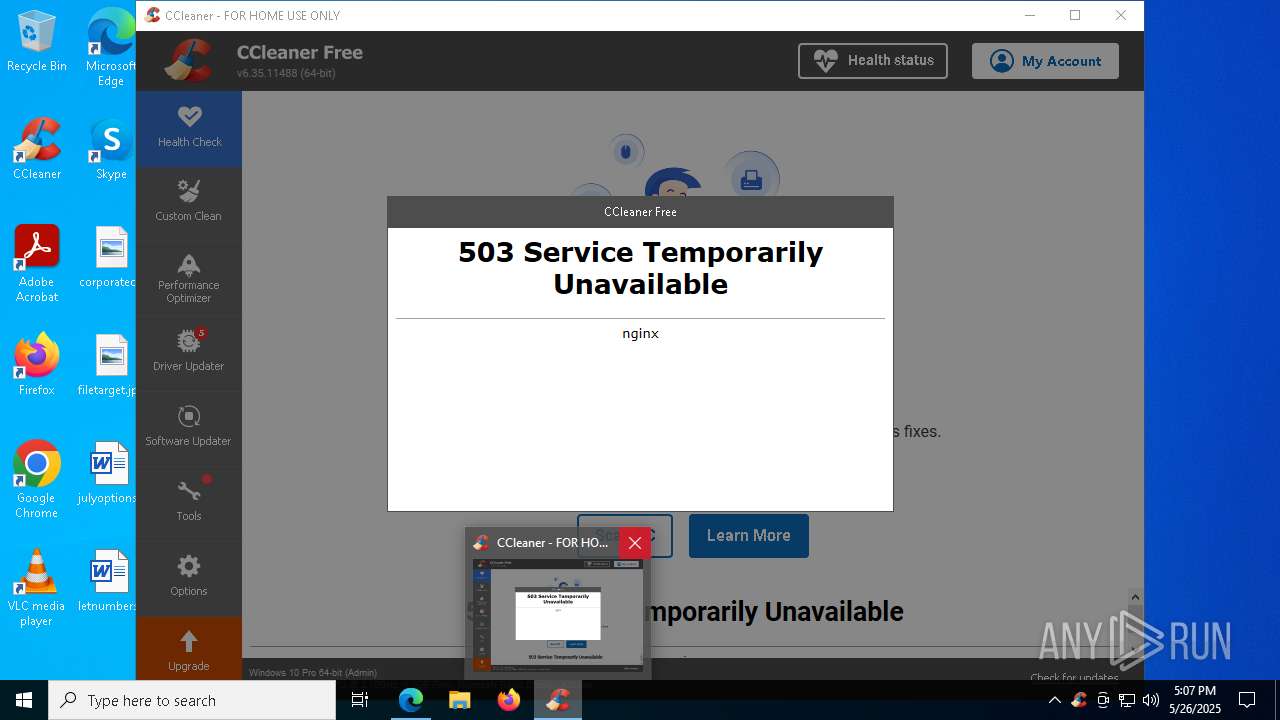Open File Explorer from the taskbar
This screenshot has height=720, width=1280.
coord(459,700)
